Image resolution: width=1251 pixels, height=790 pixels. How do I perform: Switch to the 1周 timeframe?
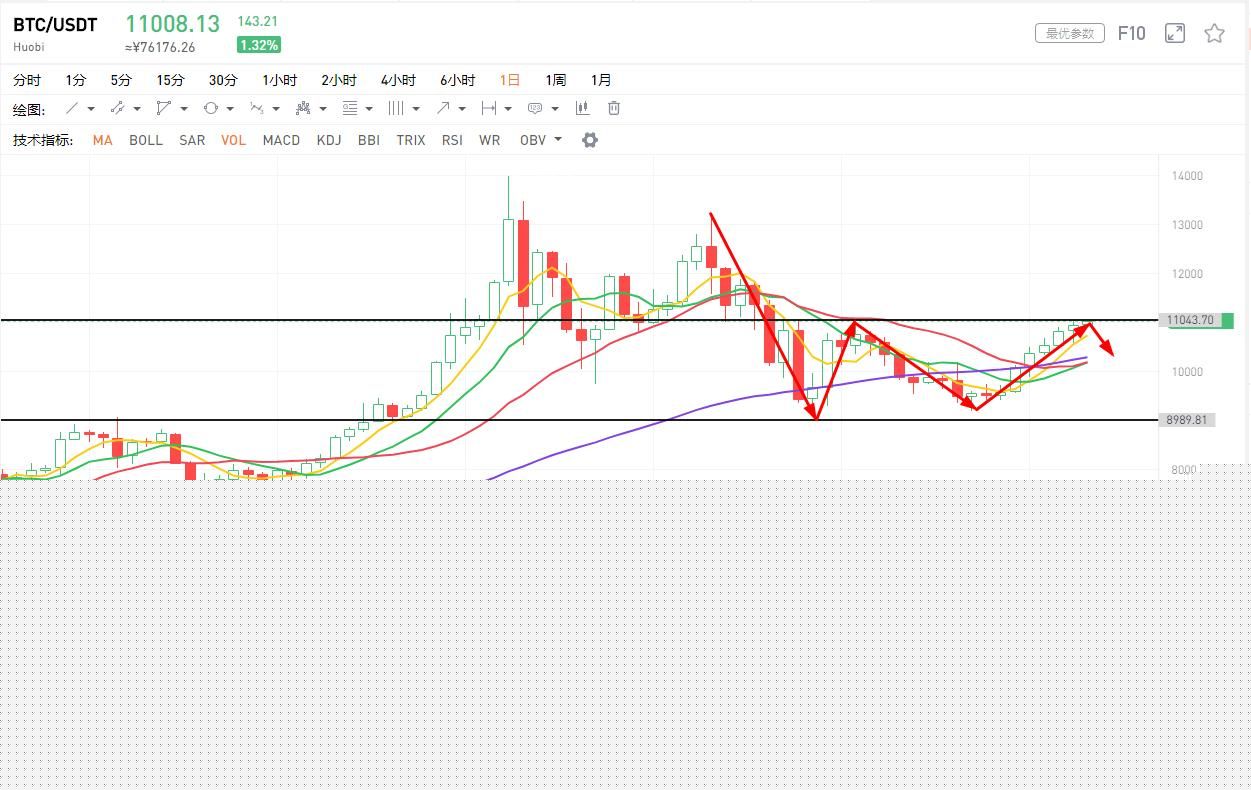pyautogui.click(x=555, y=80)
